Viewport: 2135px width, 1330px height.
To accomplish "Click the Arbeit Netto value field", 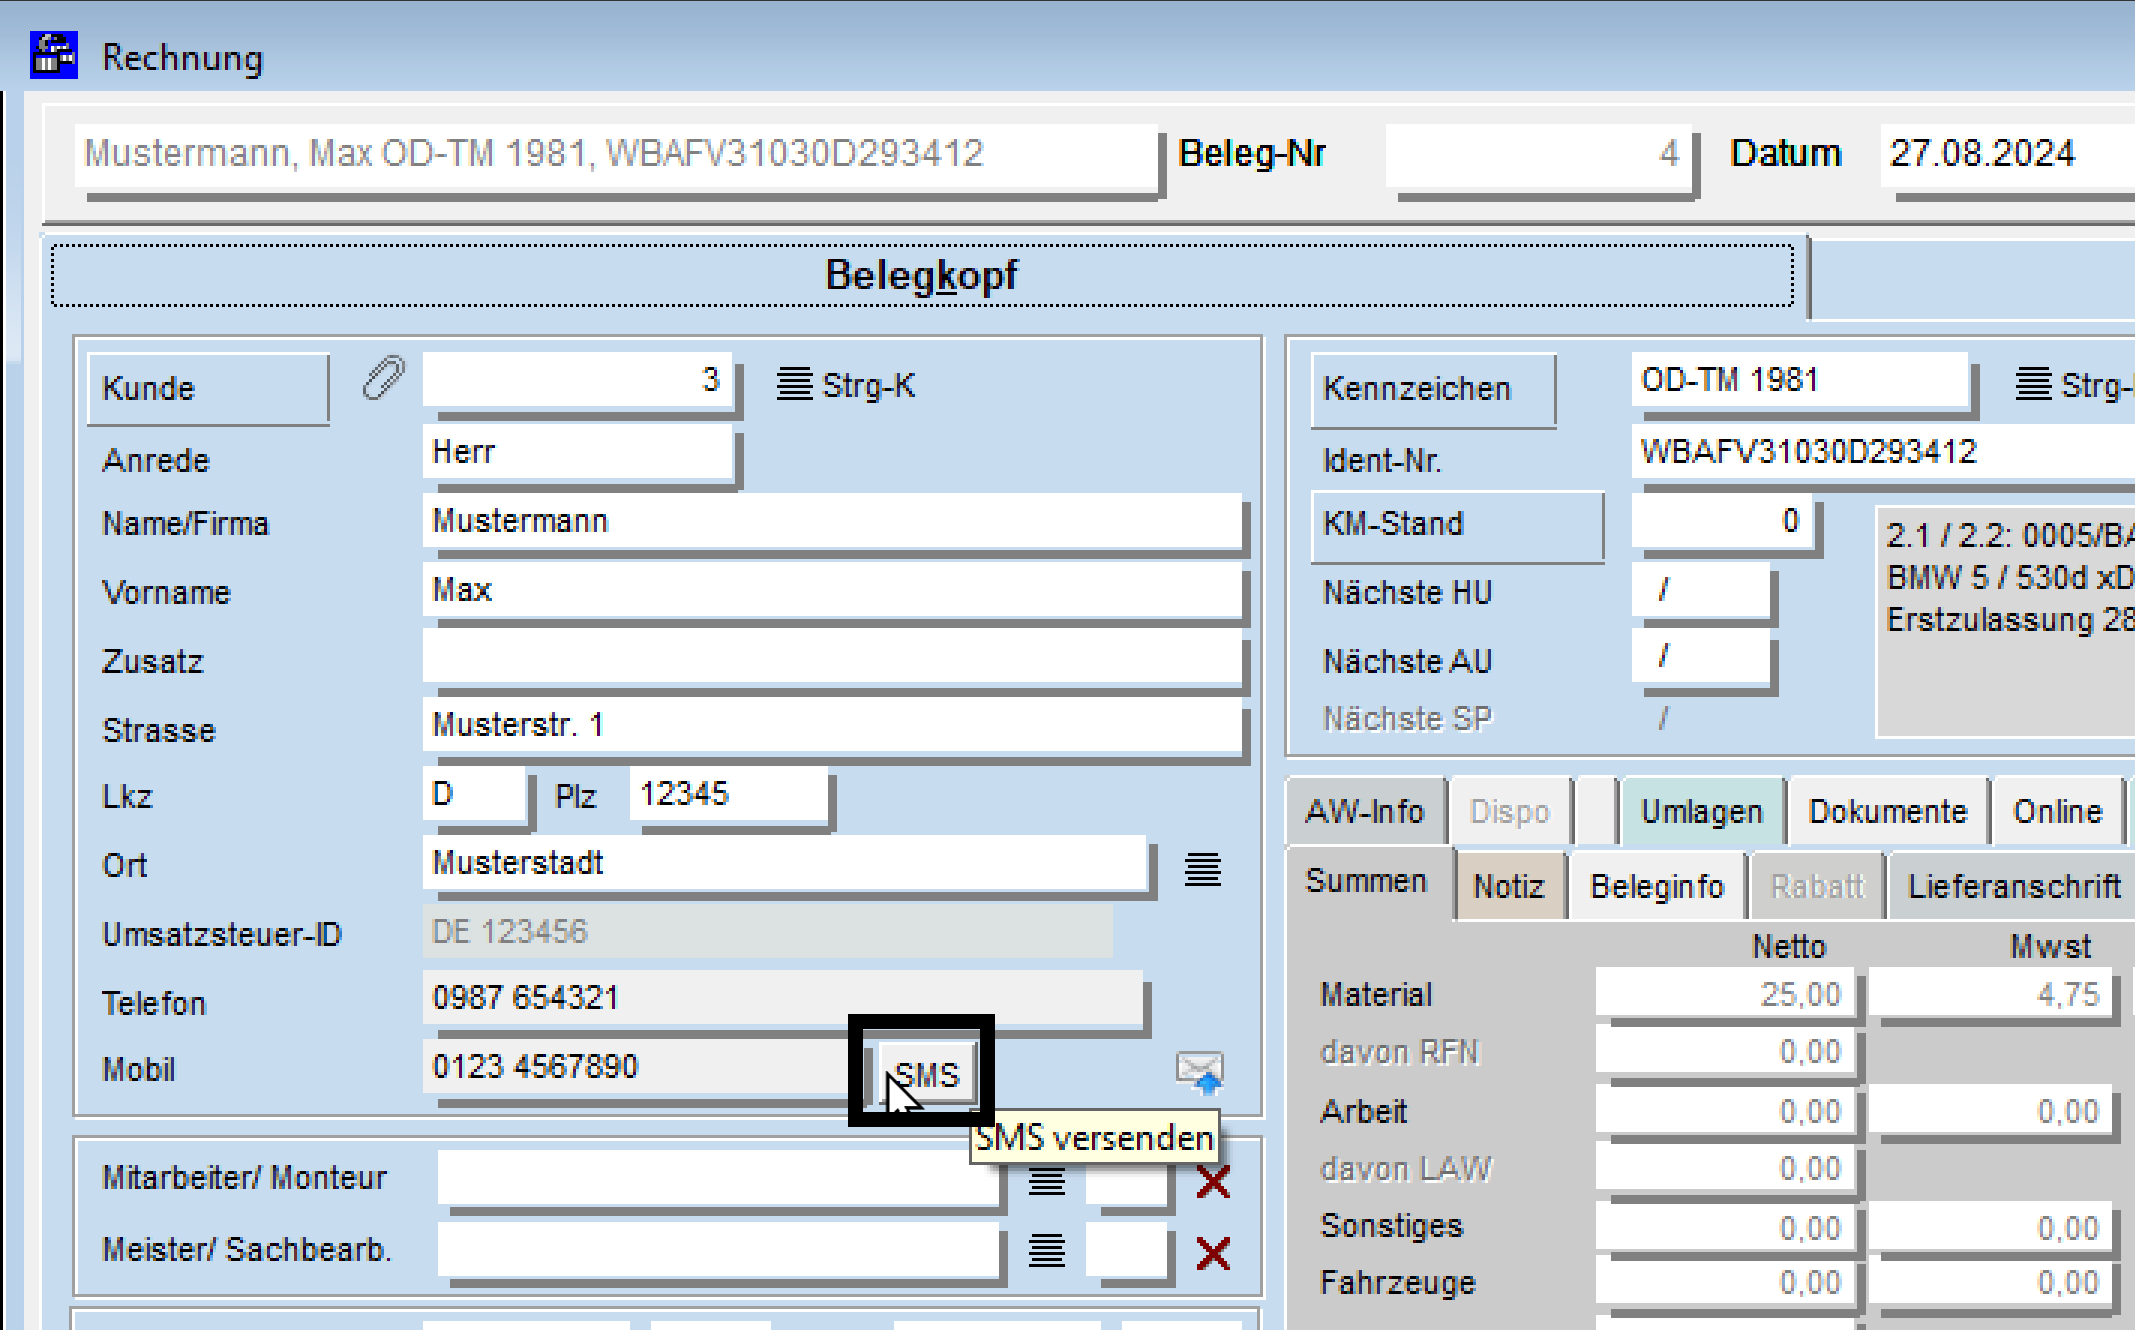I will (1725, 1111).
